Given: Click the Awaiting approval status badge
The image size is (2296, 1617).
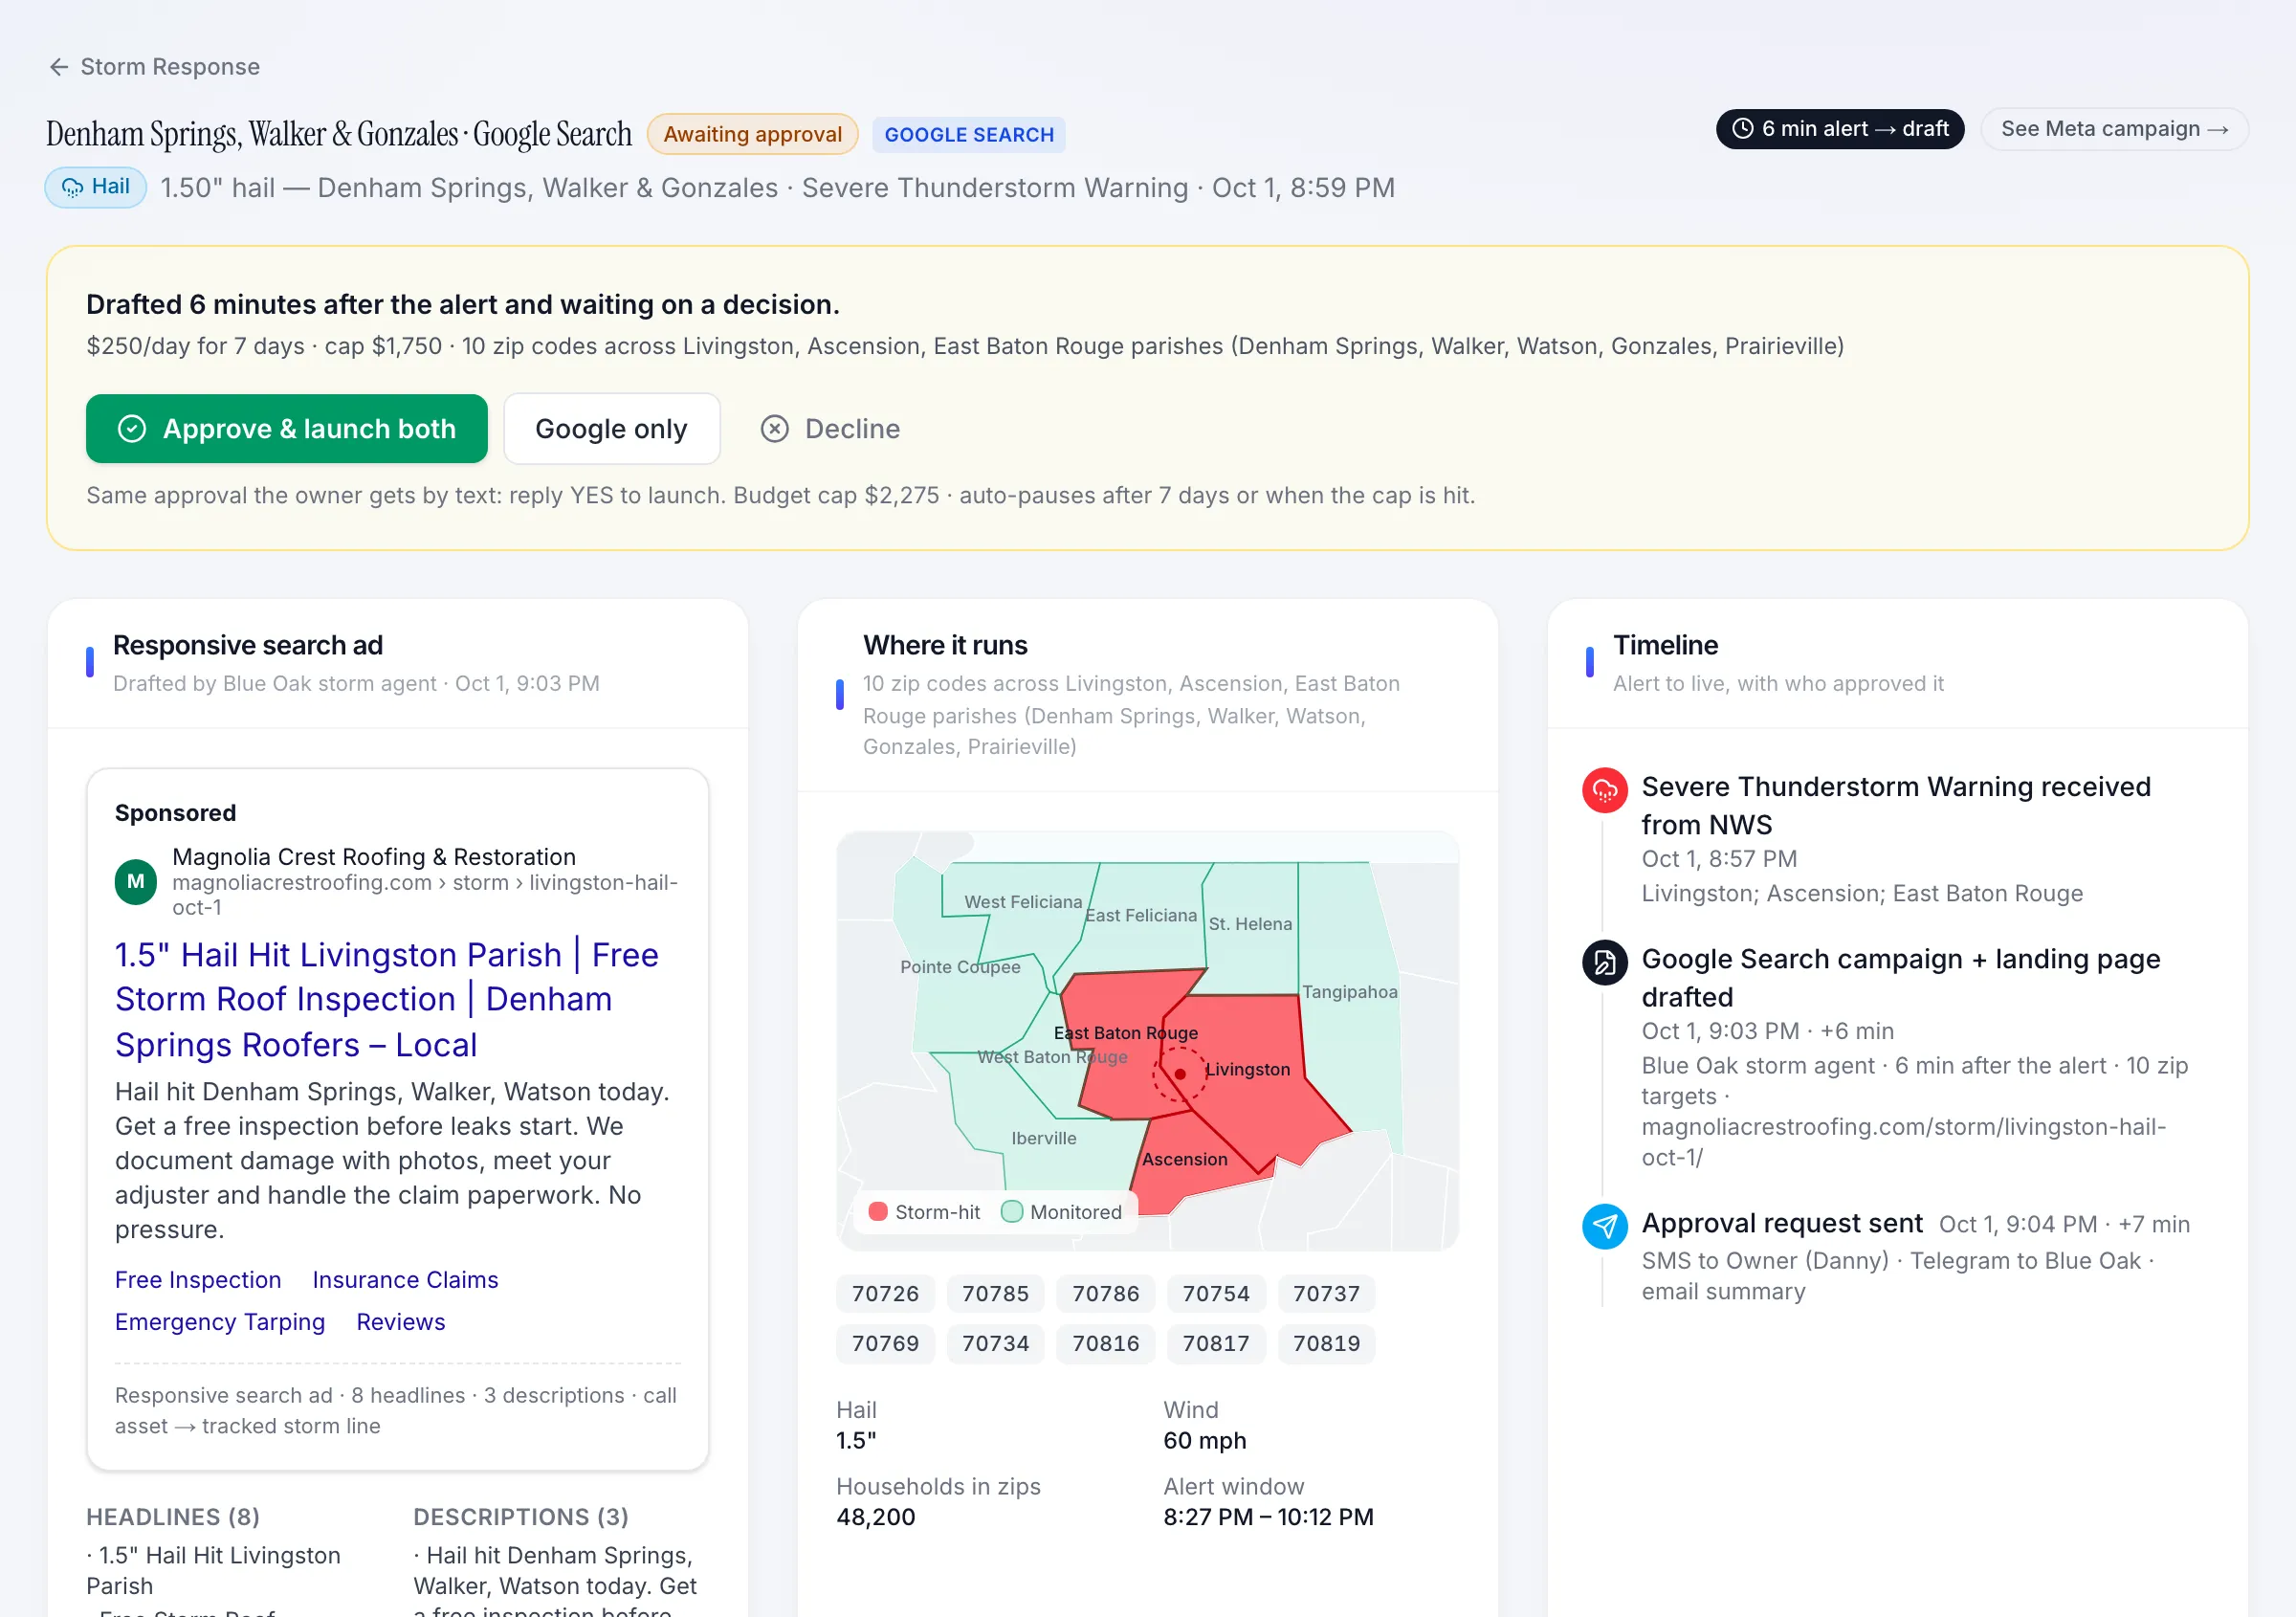Looking at the screenshot, I should pyautogui.click(x=752, y=134).
